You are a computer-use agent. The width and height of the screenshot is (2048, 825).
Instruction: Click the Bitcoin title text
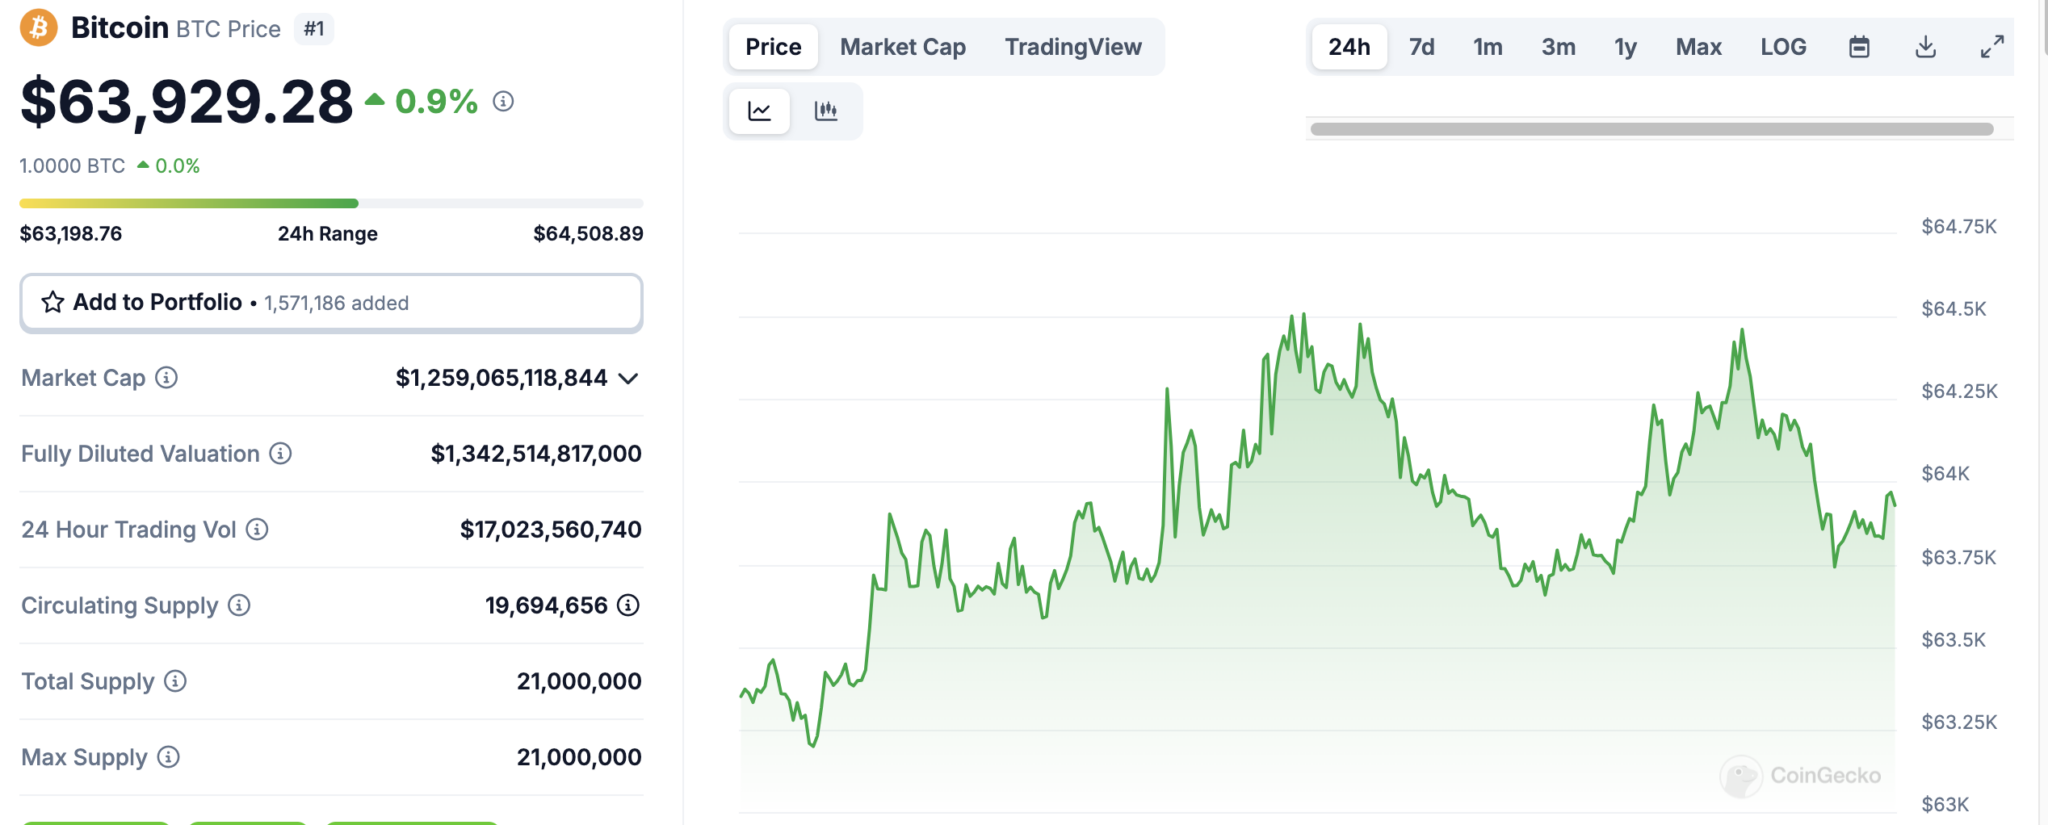[x=120, y=27]
